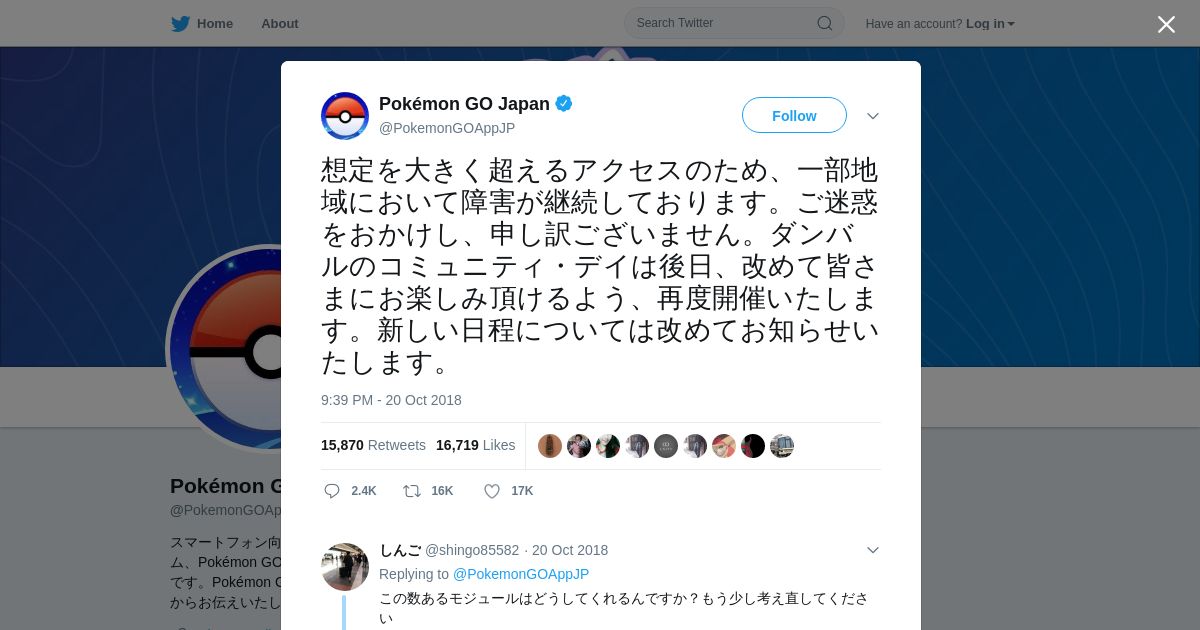Click the retweet arrows icon
Viewport: 1200px width, 630px height.
coord(411,491)
